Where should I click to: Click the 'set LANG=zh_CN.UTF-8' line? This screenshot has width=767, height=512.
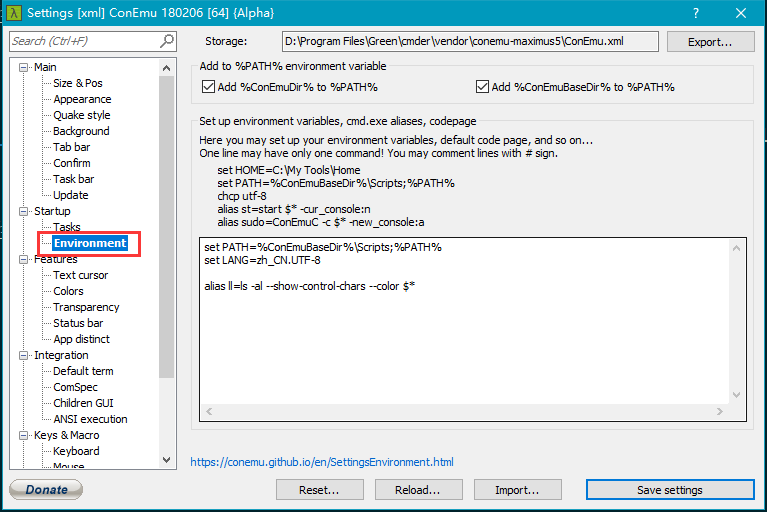262,261
